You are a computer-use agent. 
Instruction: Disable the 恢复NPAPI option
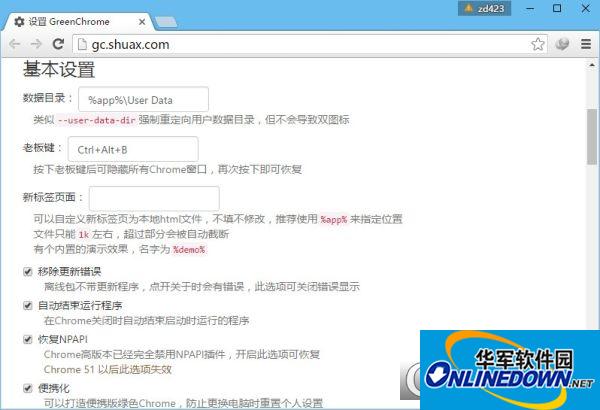[x=28, y=339]
